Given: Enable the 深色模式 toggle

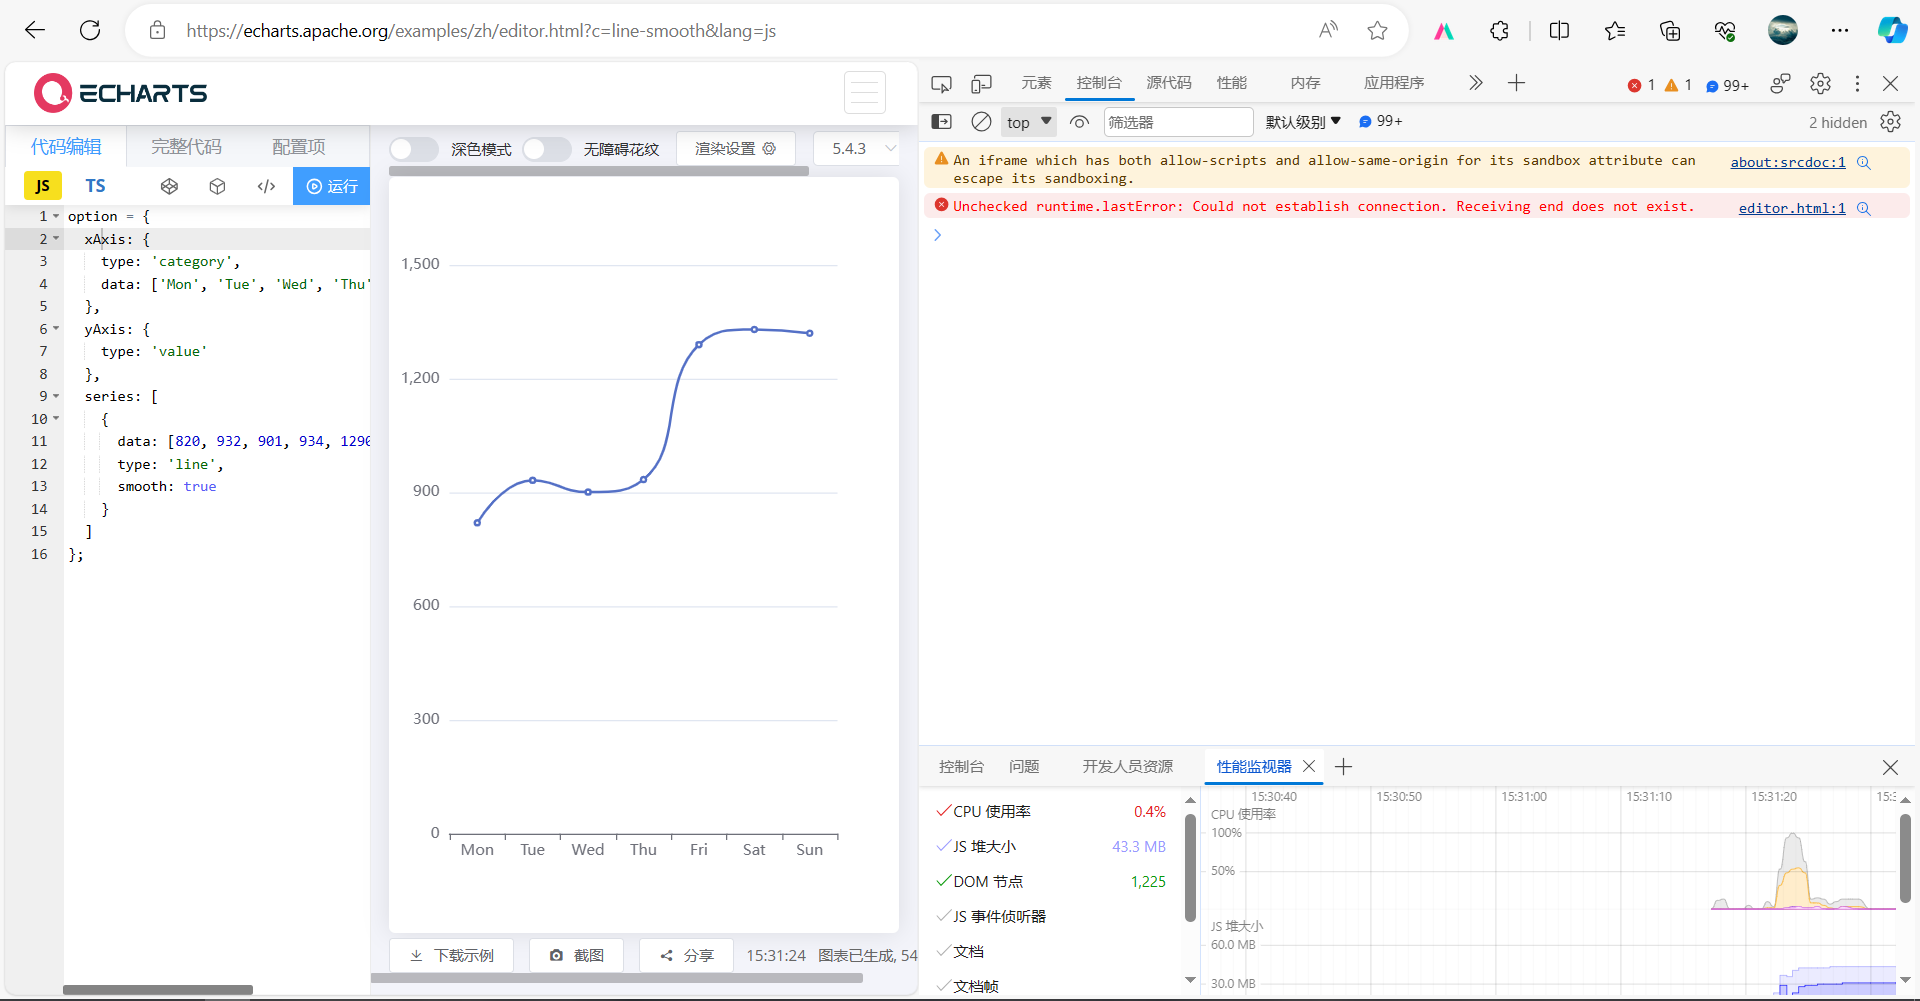Looking at the screenshot, I should tap(413, 148).
